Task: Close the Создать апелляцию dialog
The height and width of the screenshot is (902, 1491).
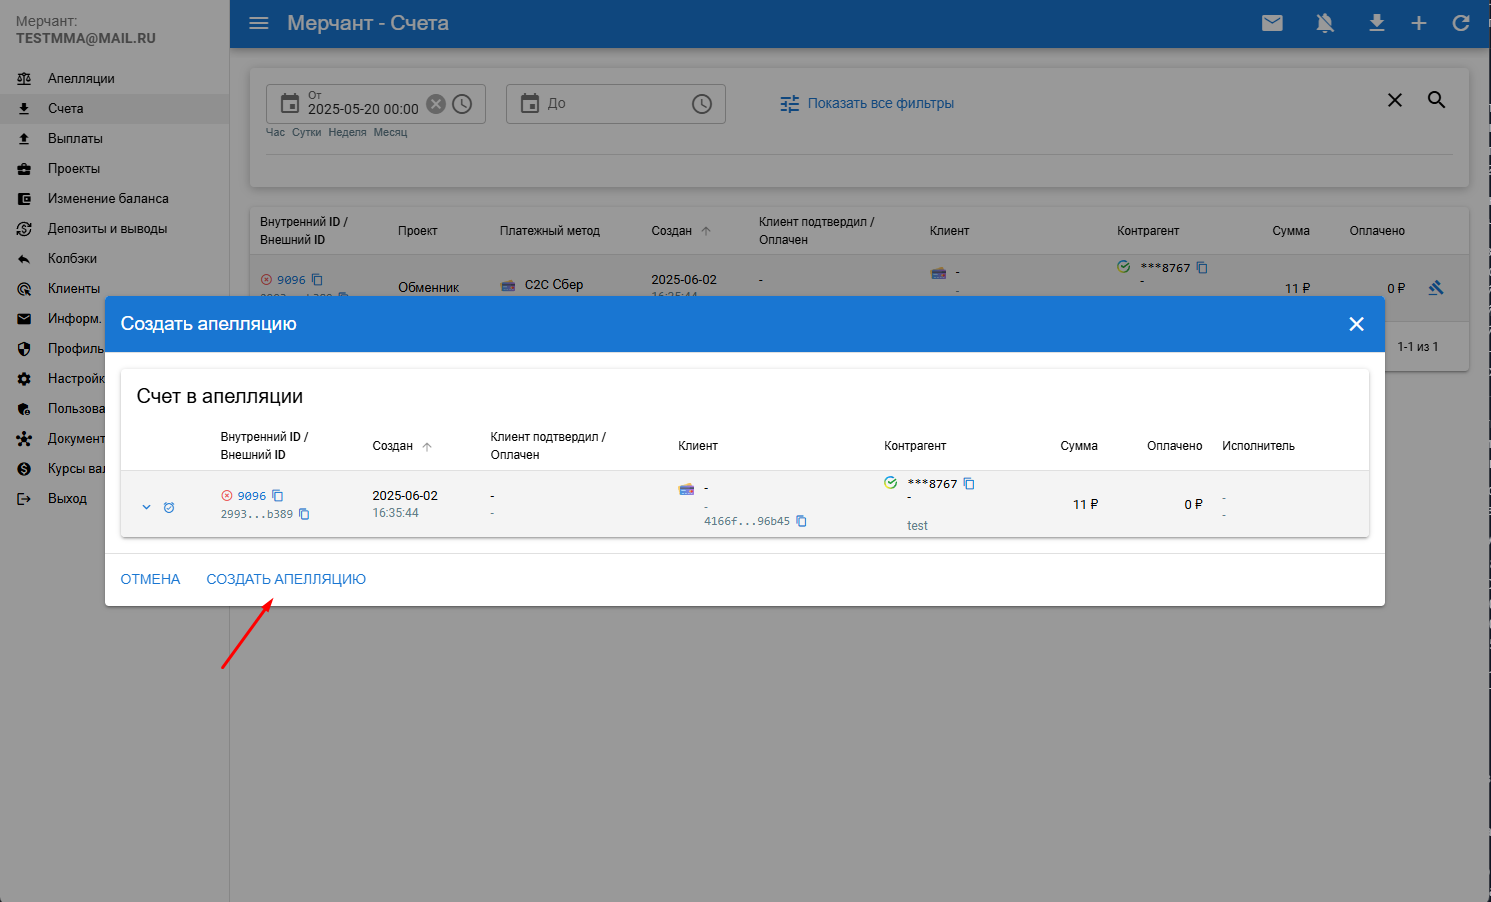Action: tap(1356, 324)
